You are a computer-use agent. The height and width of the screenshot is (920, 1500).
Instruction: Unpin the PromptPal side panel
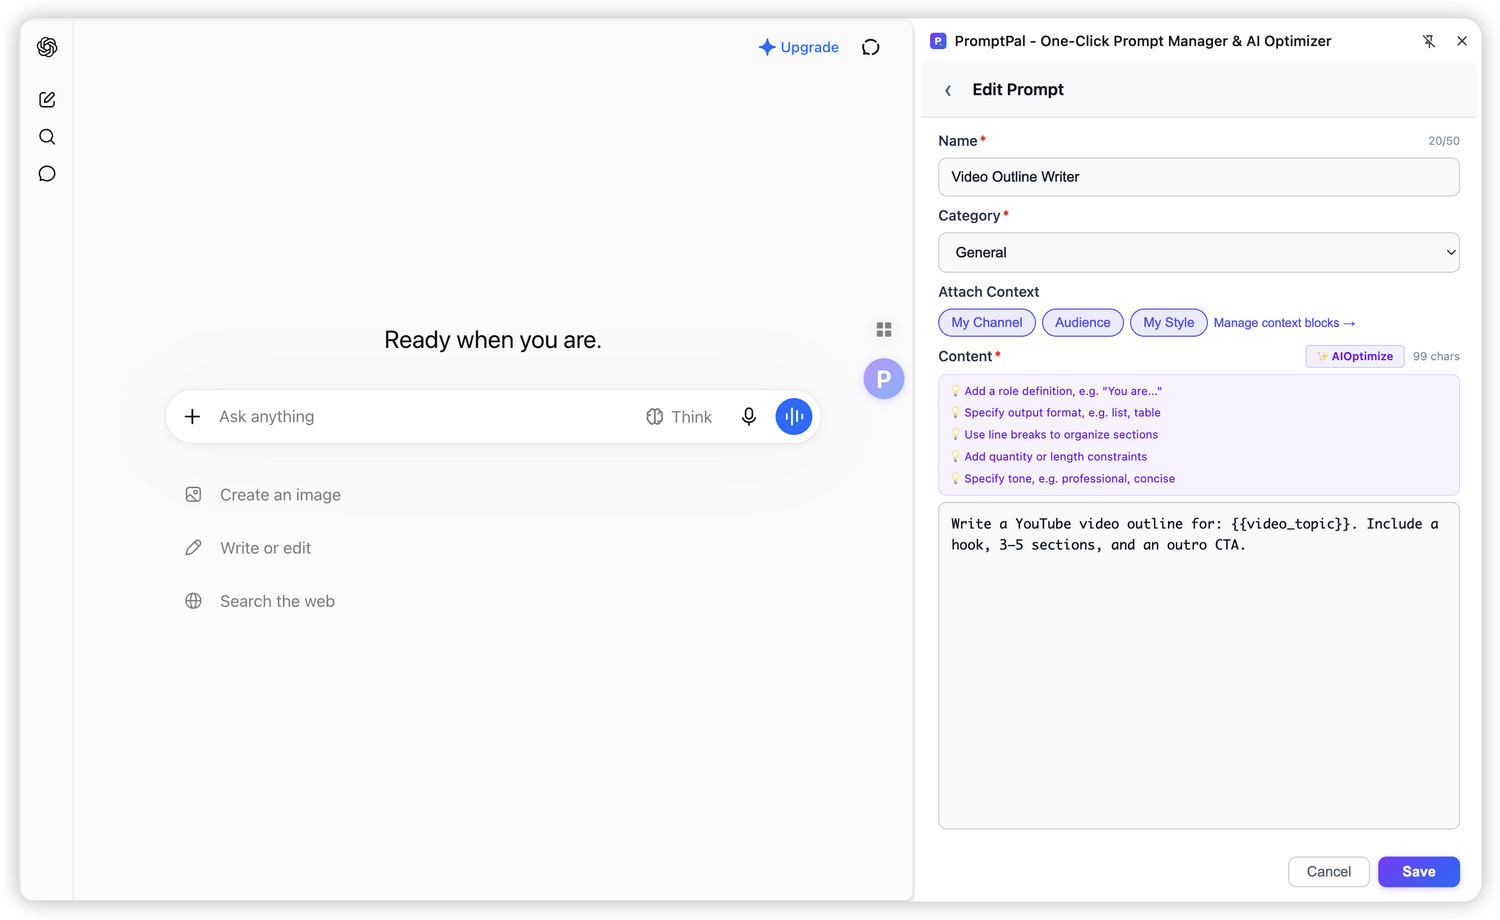(1429, 41)
